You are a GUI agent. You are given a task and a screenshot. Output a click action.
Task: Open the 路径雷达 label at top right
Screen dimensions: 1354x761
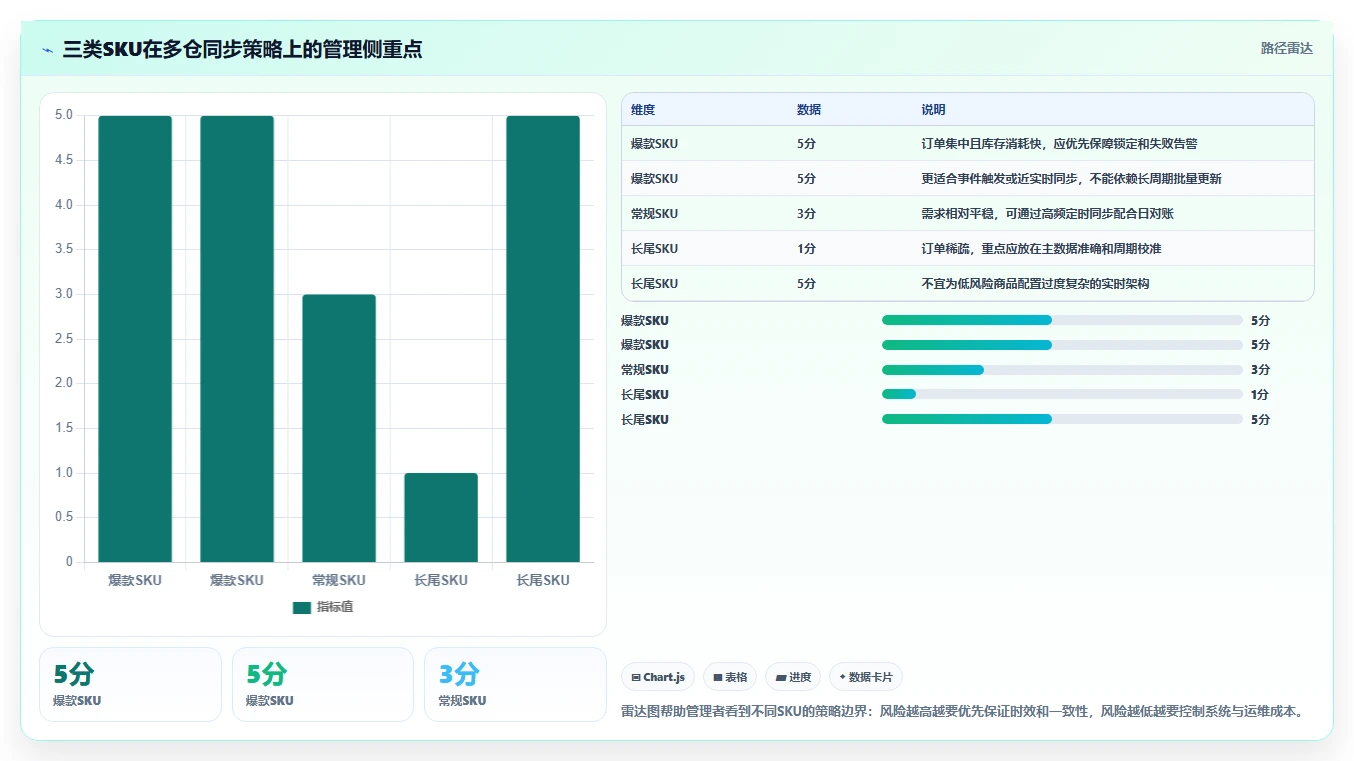click(1286, 48)
